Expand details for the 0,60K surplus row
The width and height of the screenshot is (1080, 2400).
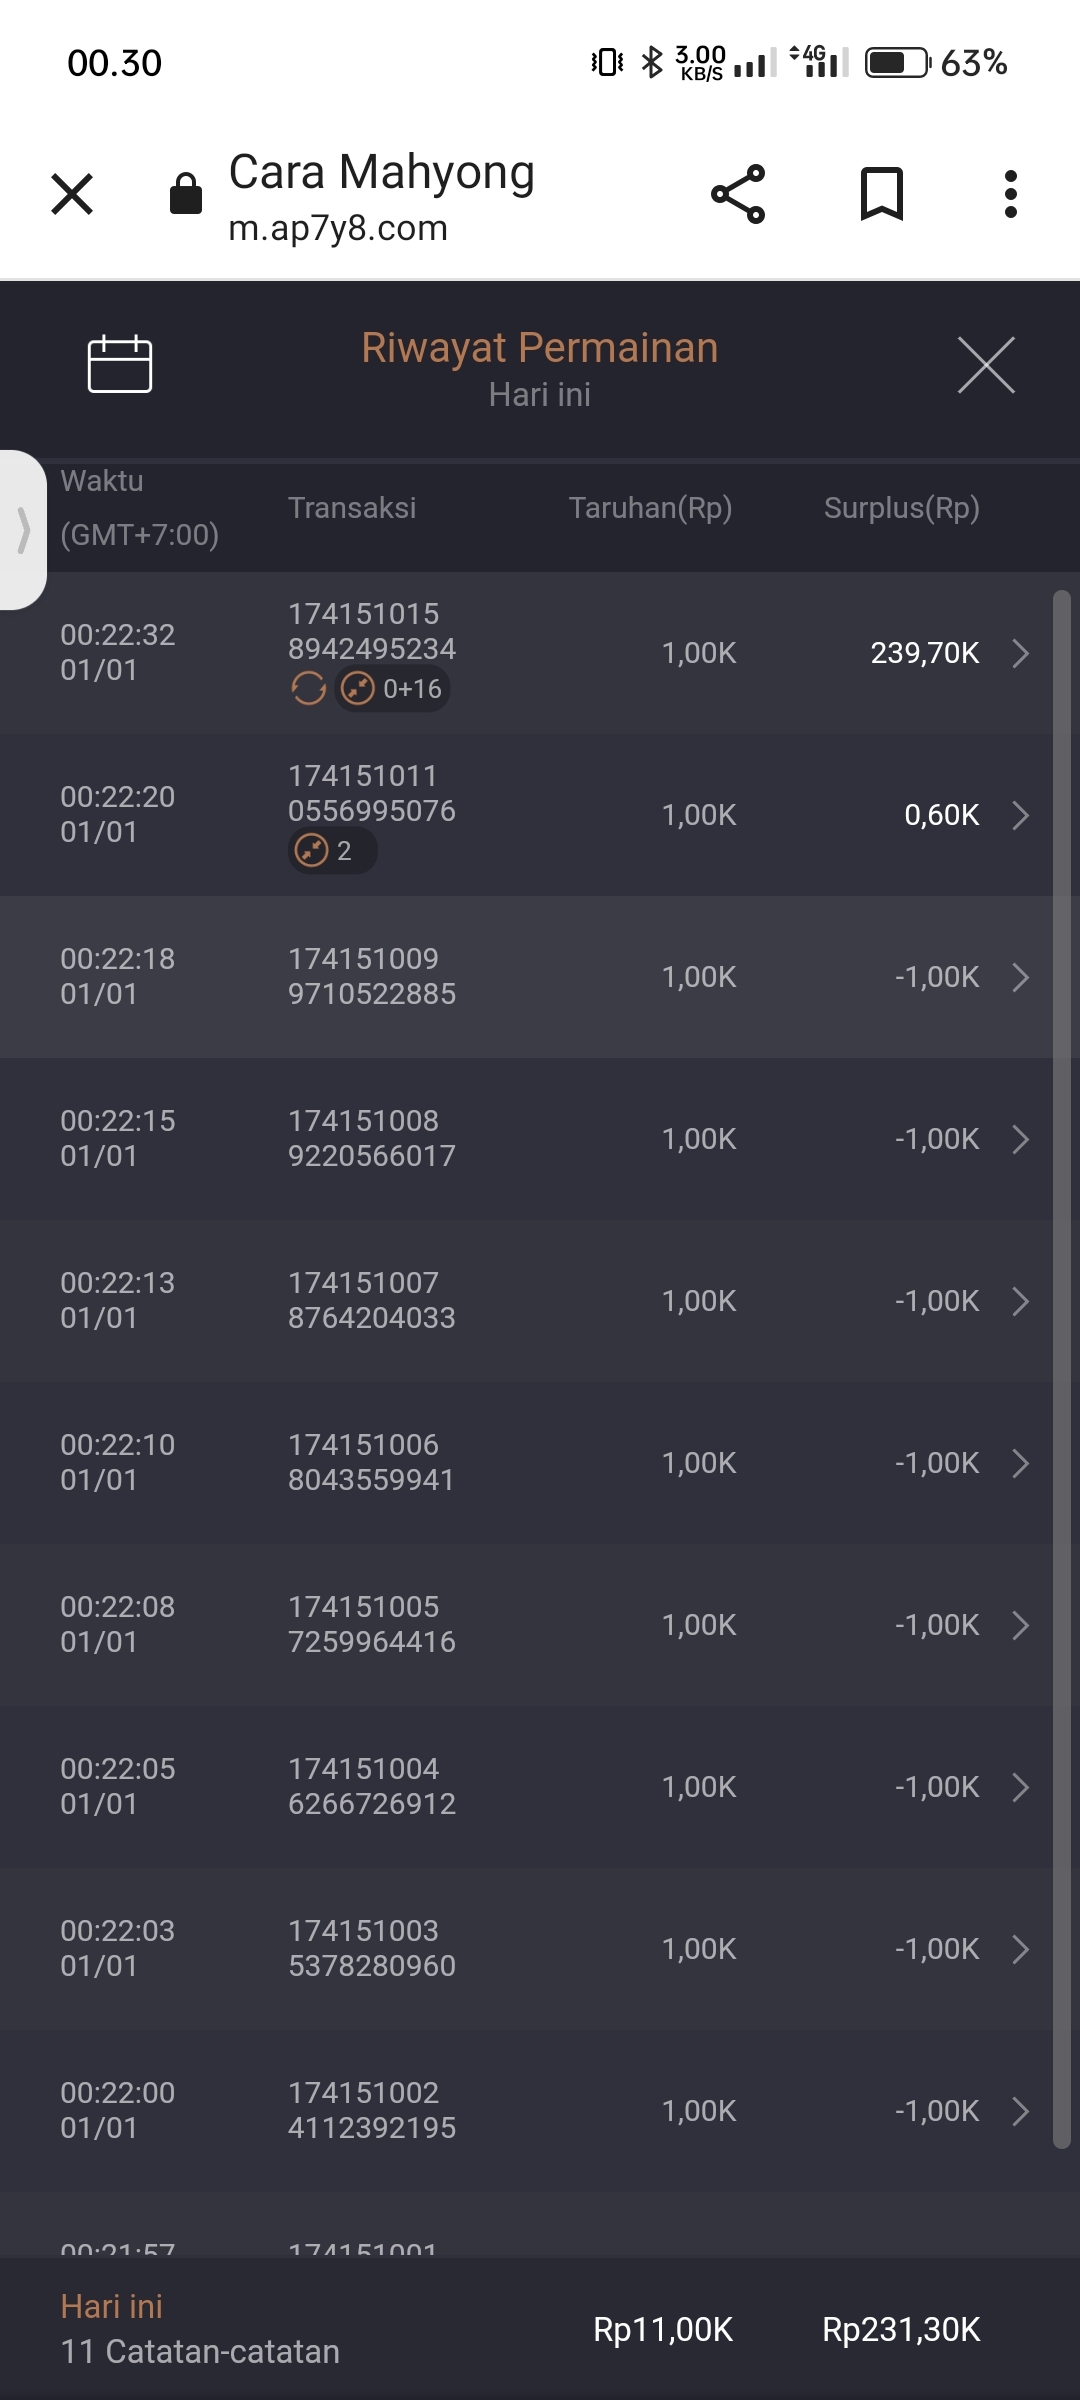pyautogui.click(x=1020, y=815)
